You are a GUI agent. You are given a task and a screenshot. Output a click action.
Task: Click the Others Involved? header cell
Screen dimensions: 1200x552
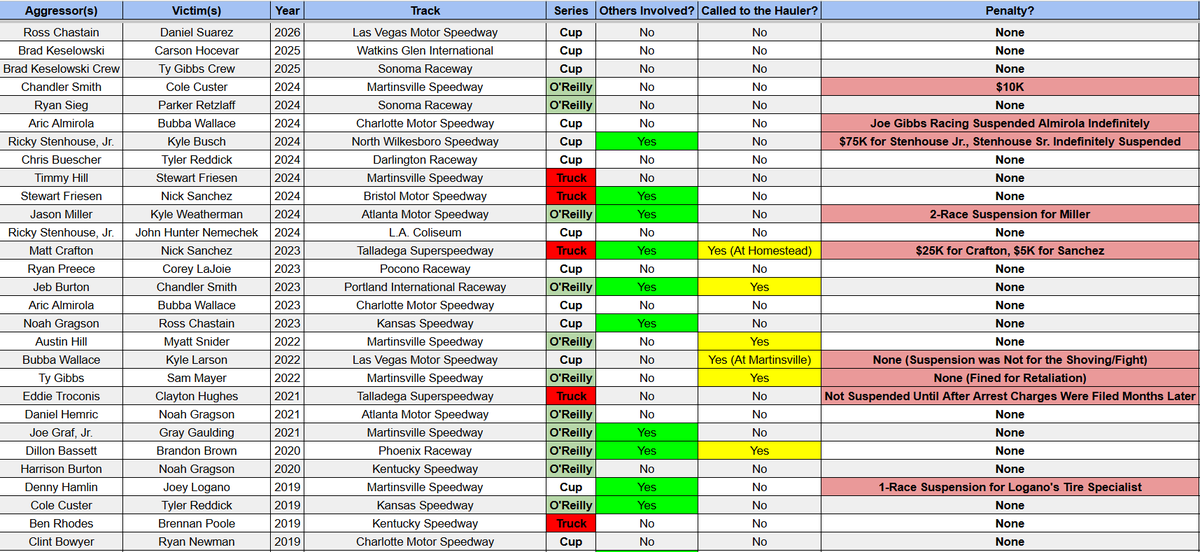coord(646,11)
